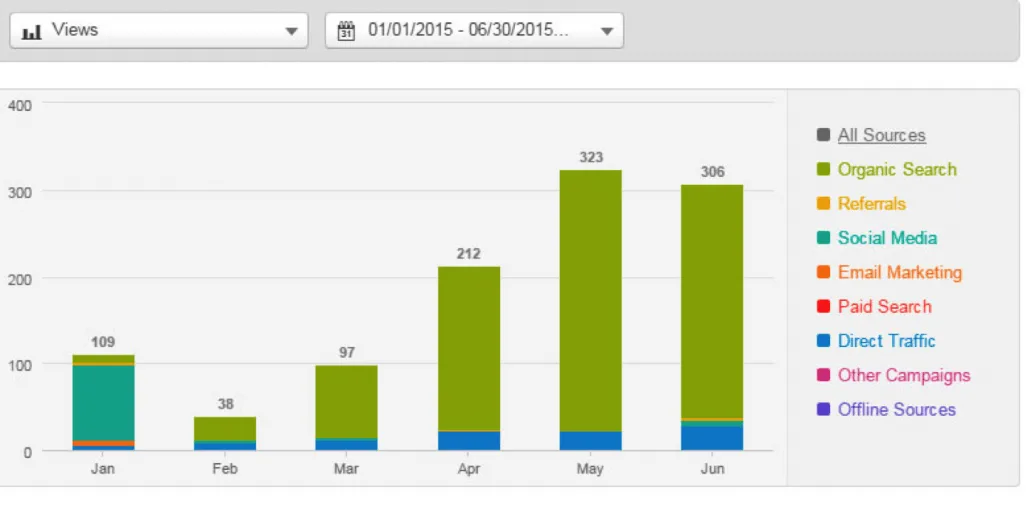The width and height of the screenshot is (1030, 507).
Task: Toggle Referrals series in legend
Action: 871,204
